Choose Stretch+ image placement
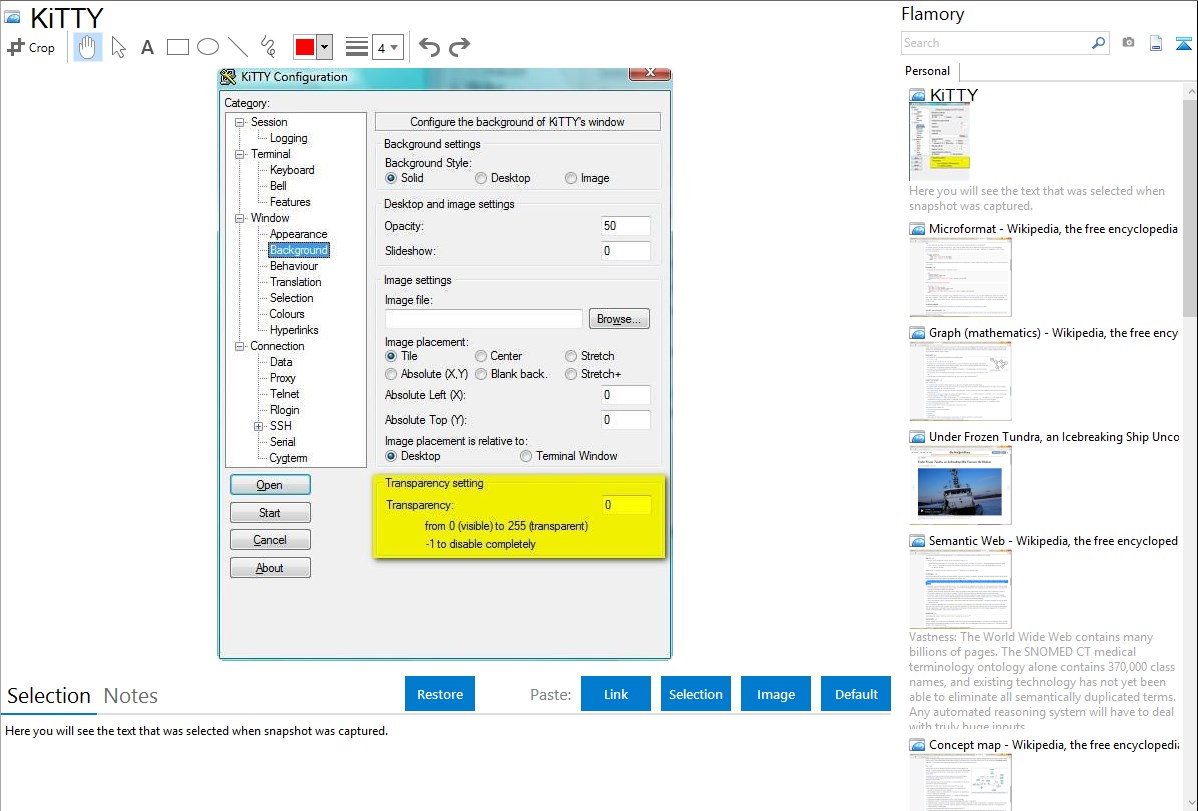The width and height of the screenshot is (1198, 811). pos(571,375)
